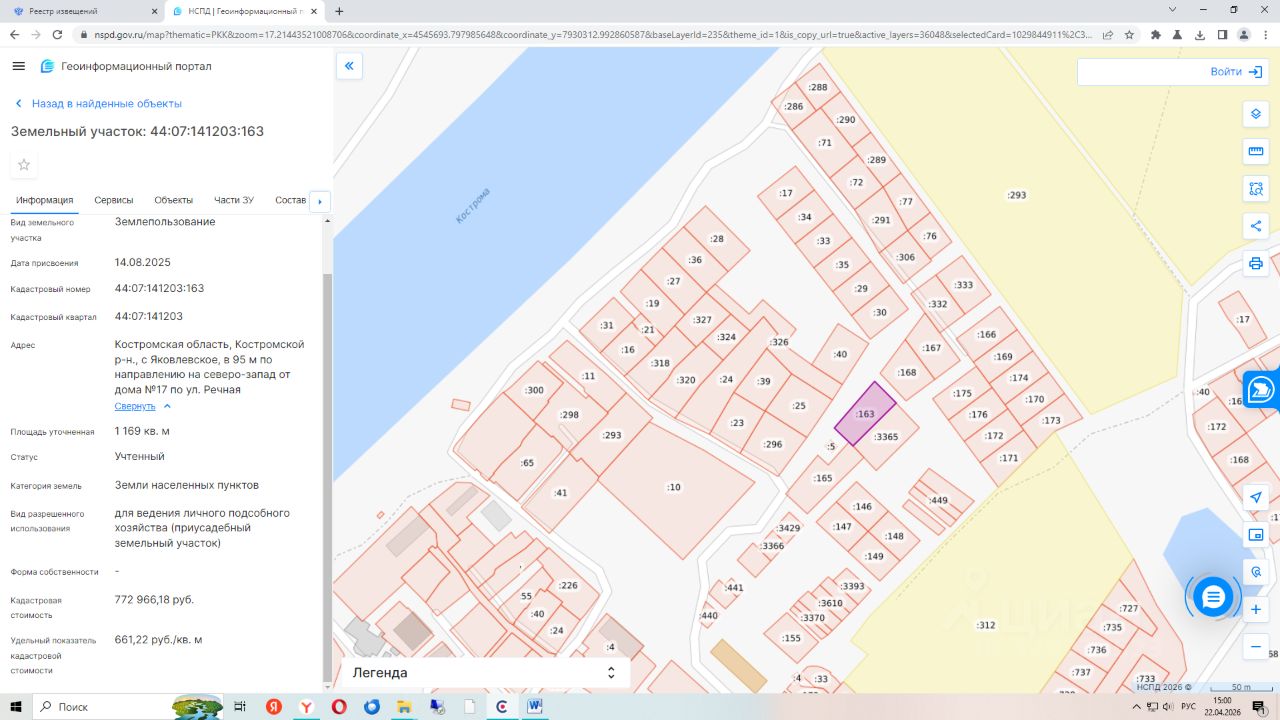Share this page from the address bar
The height and width of the screenshot is (720, 1280).
(1108, 34)
